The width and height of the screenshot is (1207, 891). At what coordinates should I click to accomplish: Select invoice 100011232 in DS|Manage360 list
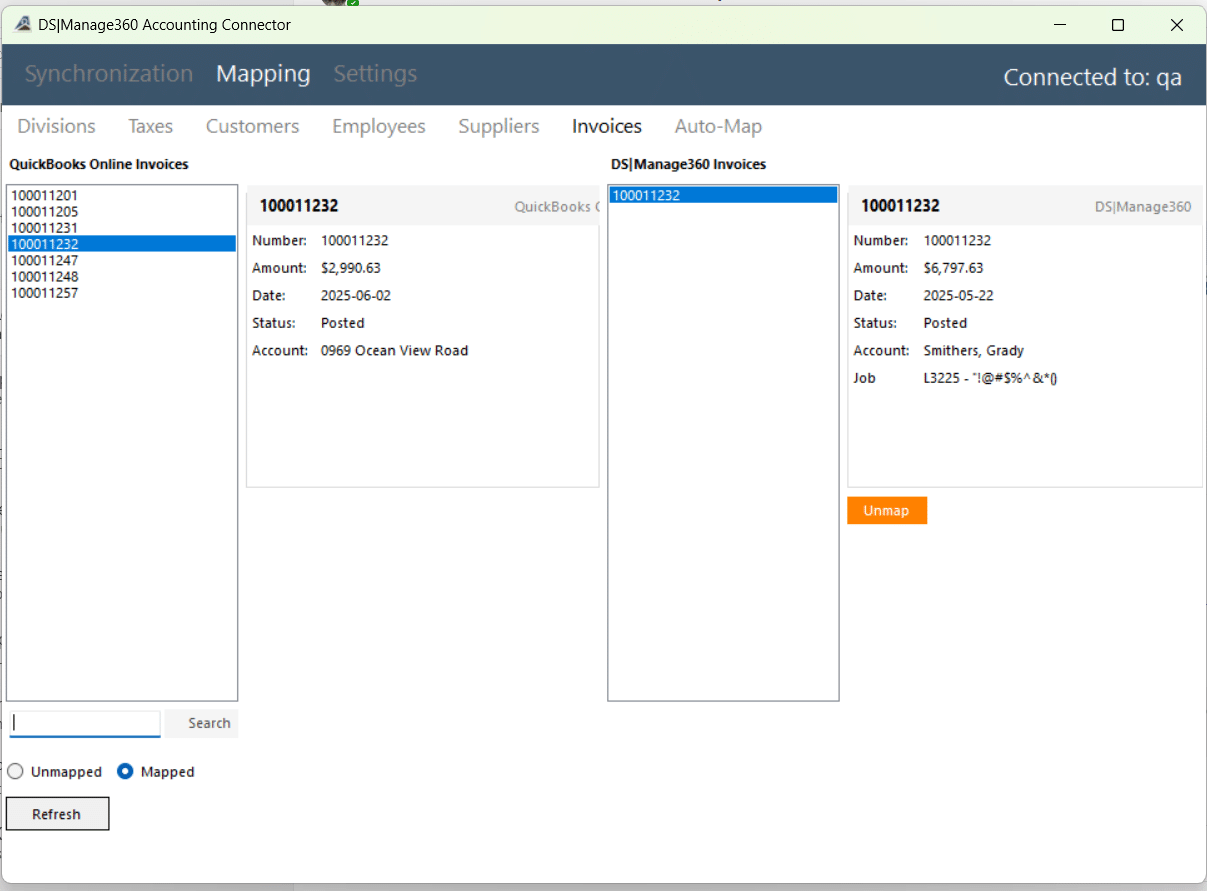(646, 196)
